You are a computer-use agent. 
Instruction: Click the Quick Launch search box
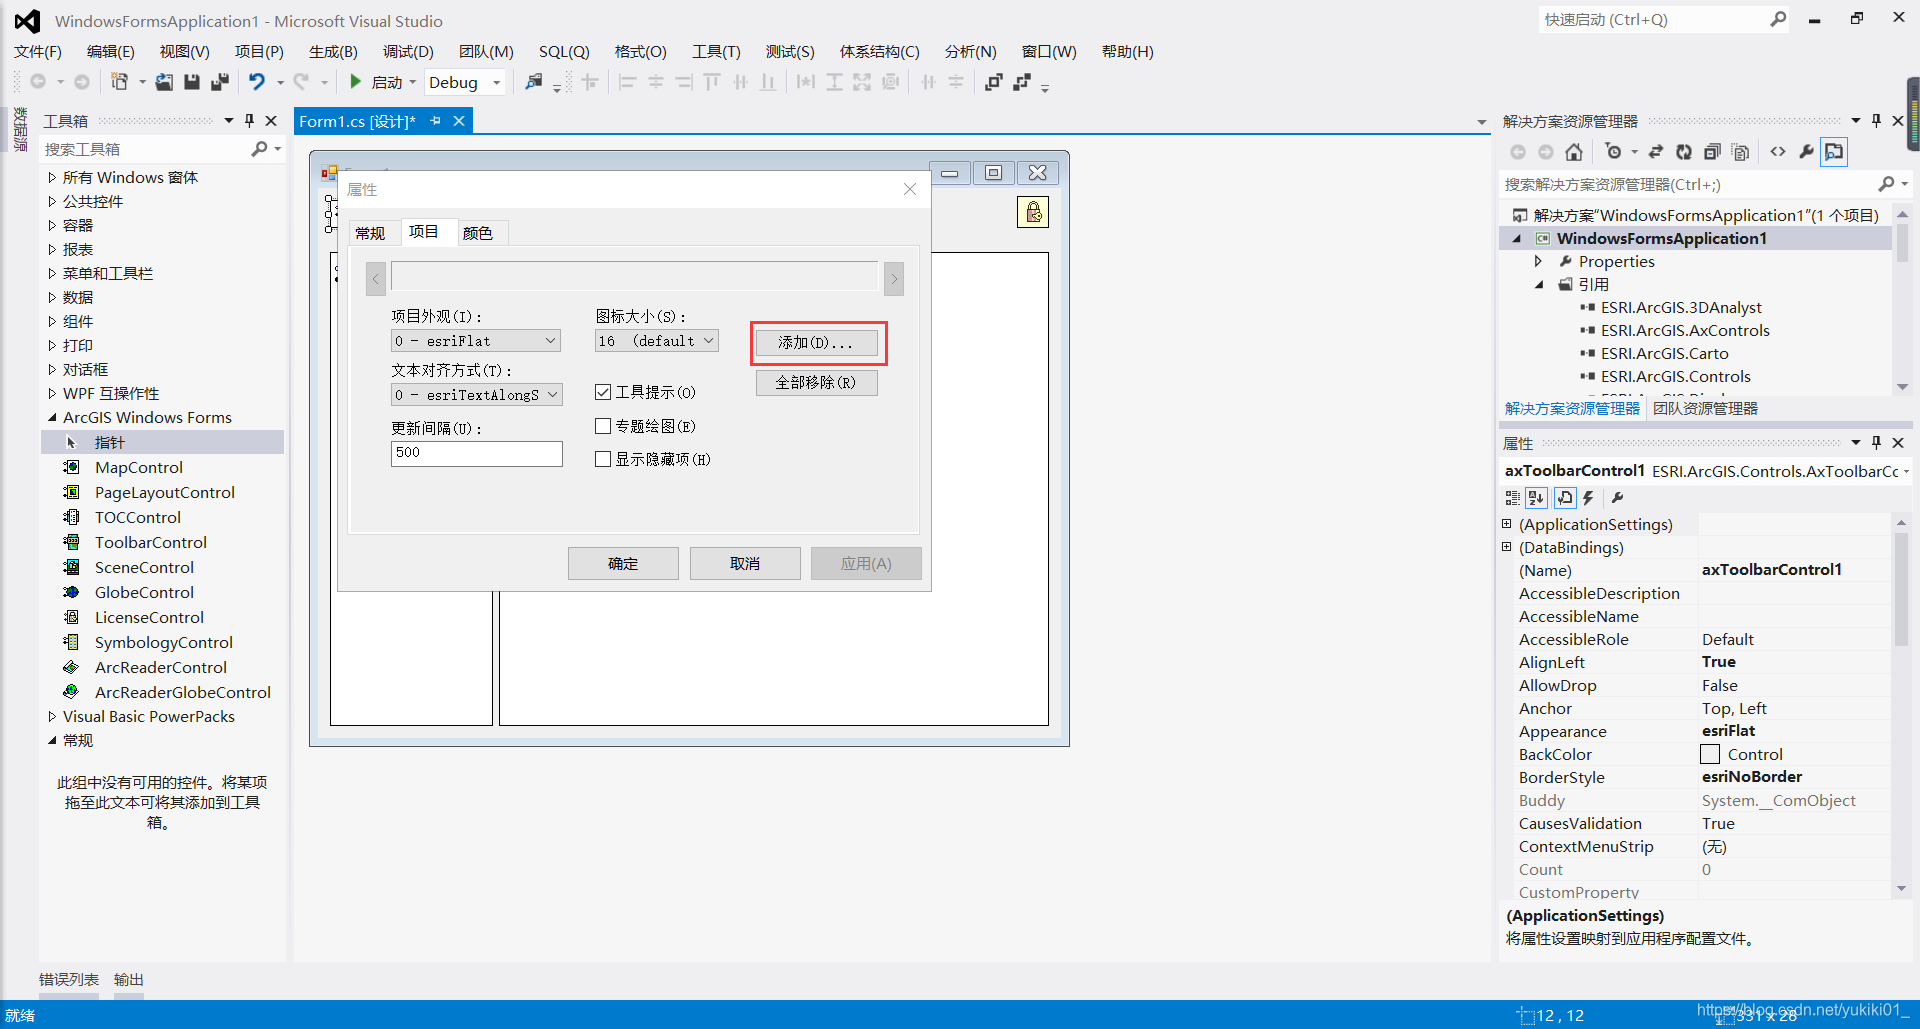(1665, 19)
